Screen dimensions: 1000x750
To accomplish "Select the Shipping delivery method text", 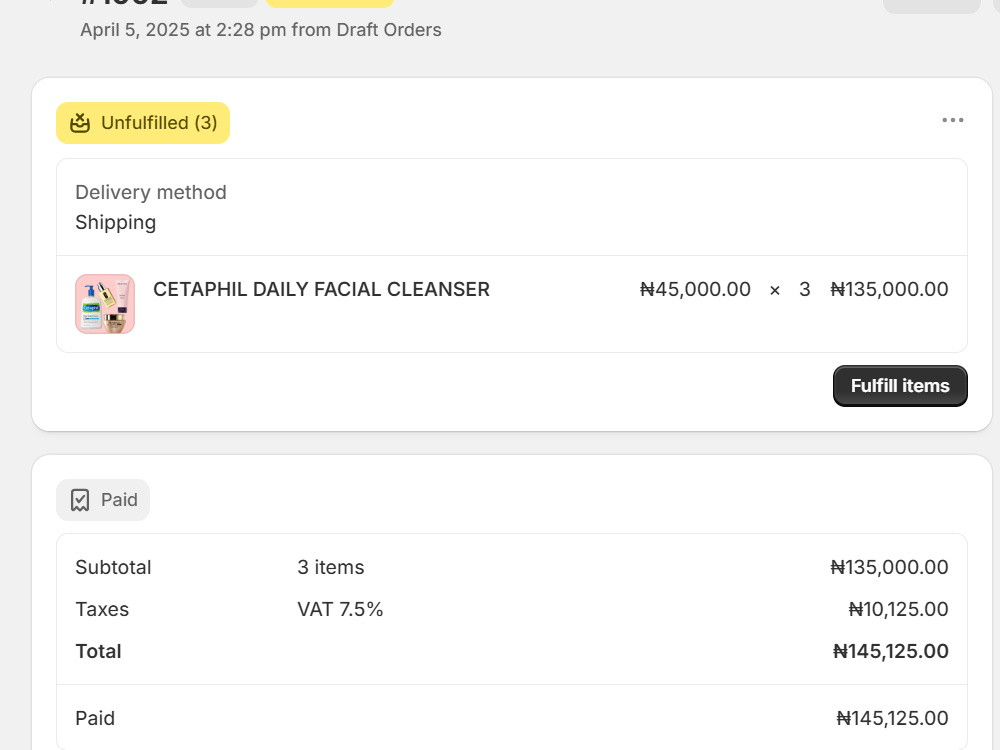I will [x=115, y=223].
